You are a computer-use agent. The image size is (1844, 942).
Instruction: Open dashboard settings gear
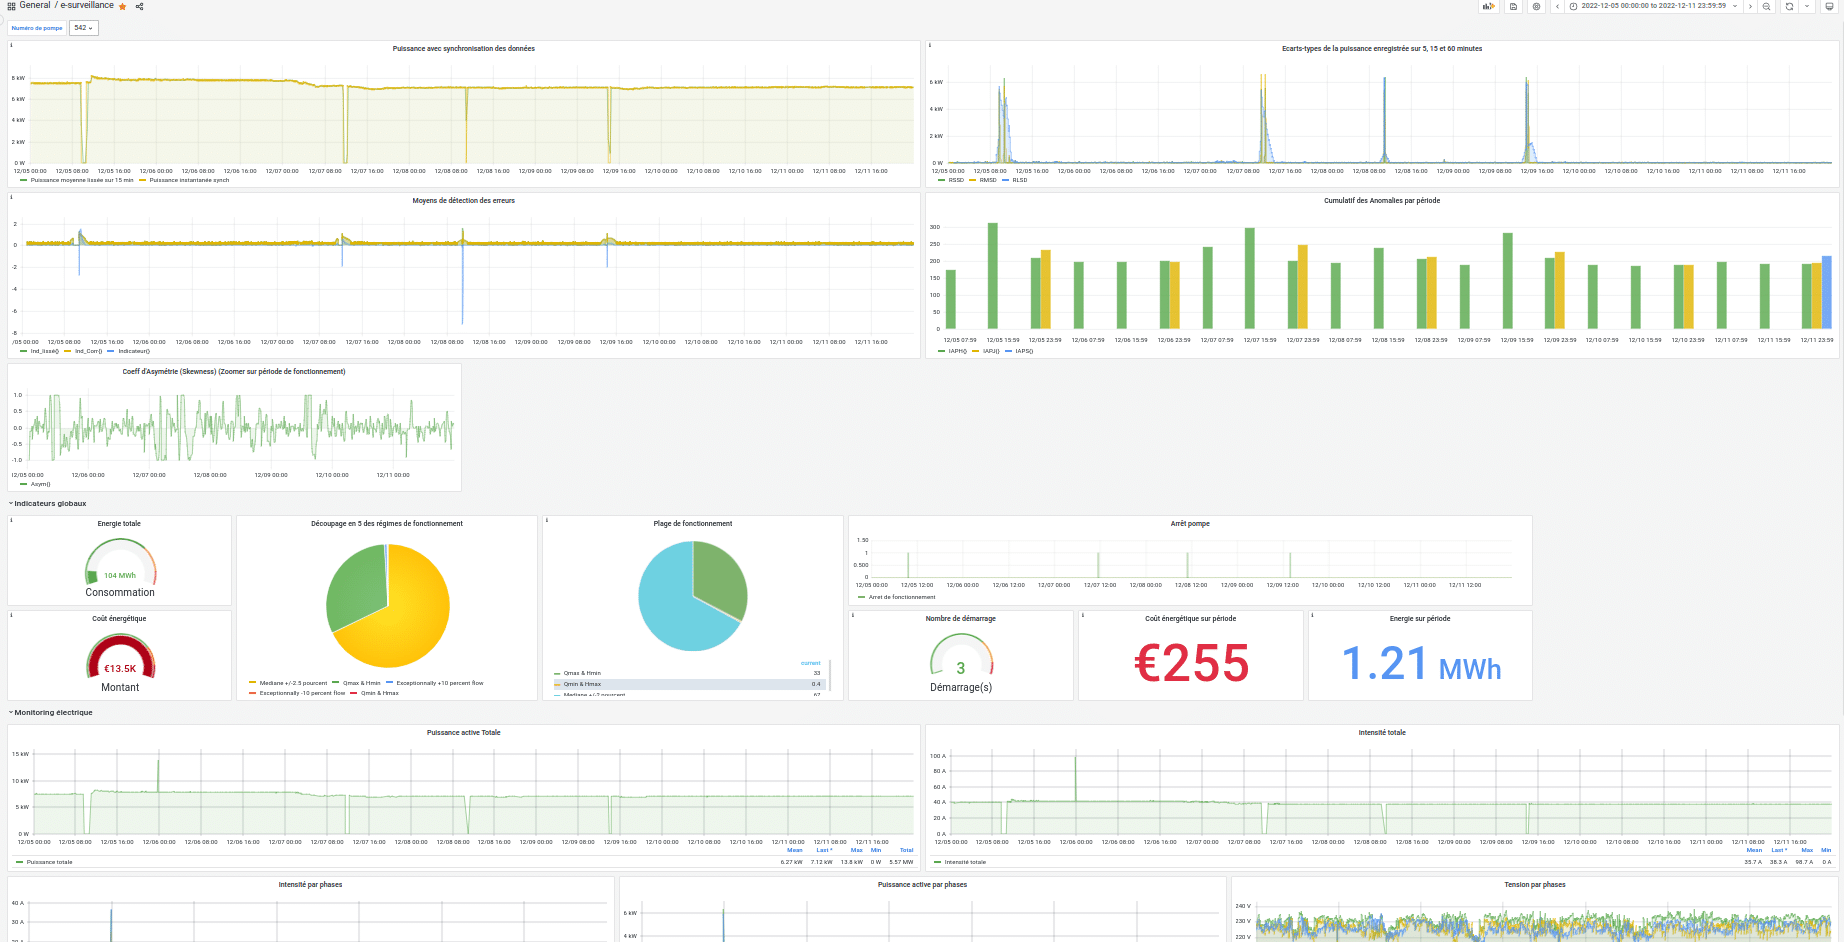point(1536,6)
